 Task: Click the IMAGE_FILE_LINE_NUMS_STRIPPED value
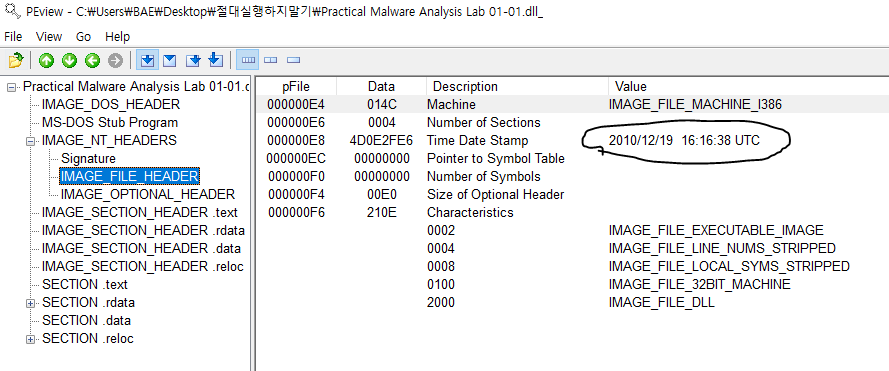(x=722, y=248)
